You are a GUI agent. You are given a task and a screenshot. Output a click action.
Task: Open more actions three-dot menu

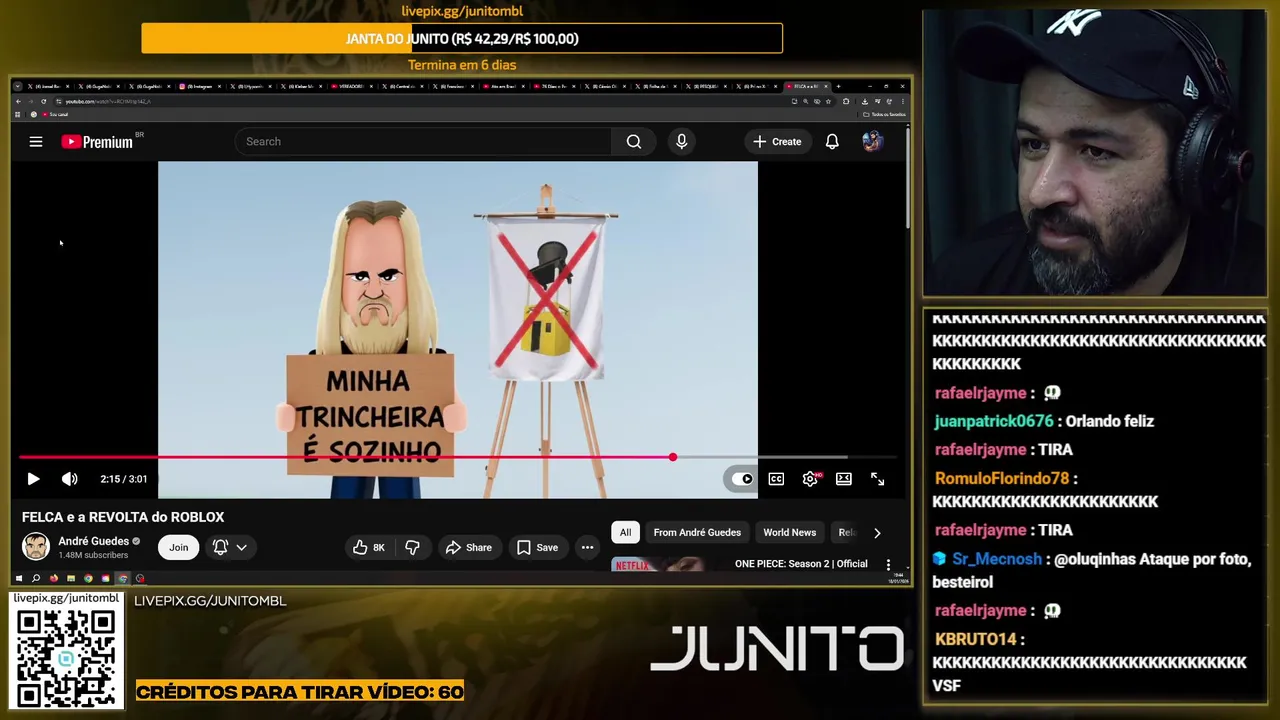(588, 547)
